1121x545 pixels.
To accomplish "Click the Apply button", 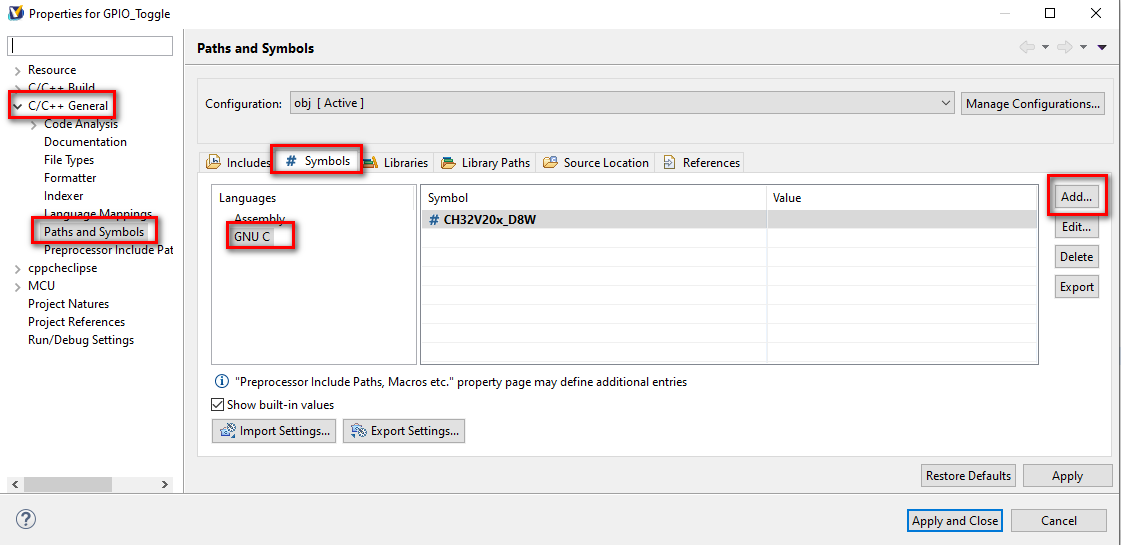I will (x=1067, y=476).
